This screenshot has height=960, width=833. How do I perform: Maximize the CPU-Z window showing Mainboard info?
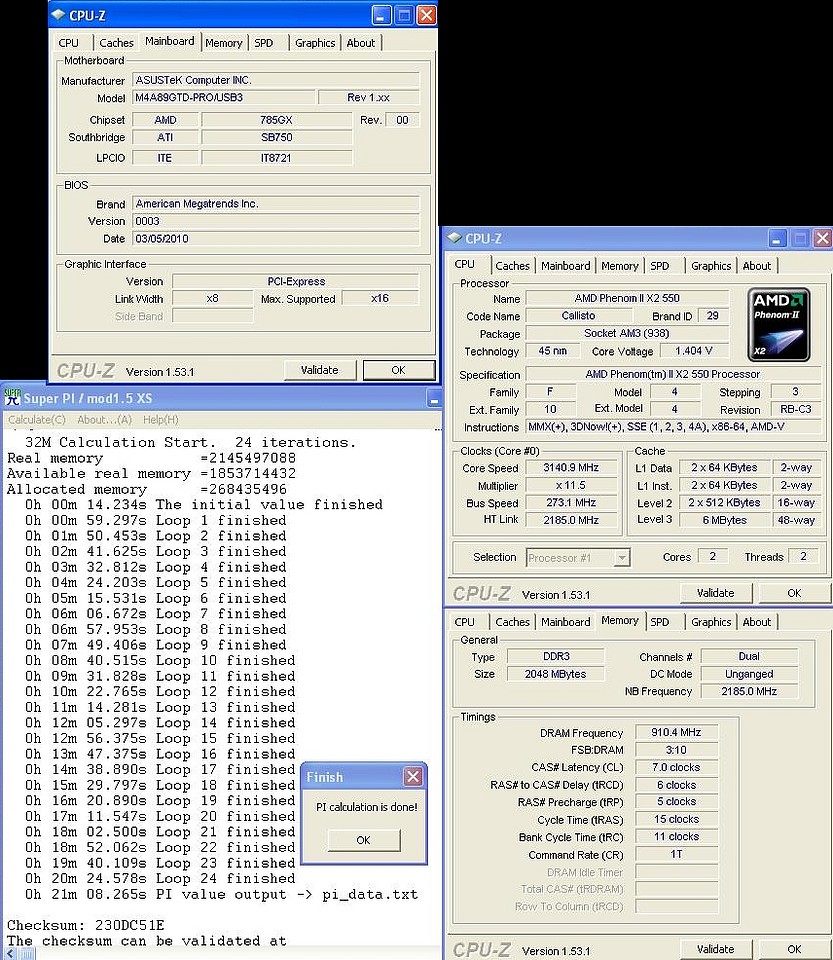(x=404, y=15)
